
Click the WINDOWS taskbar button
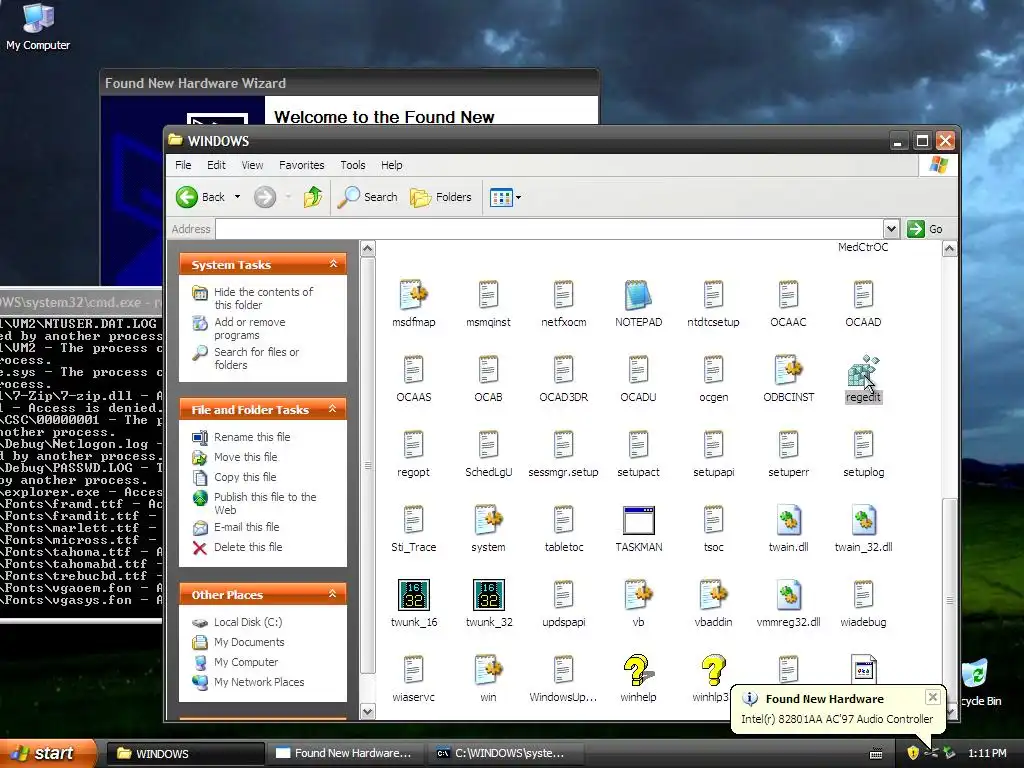(x=185, y=753)
